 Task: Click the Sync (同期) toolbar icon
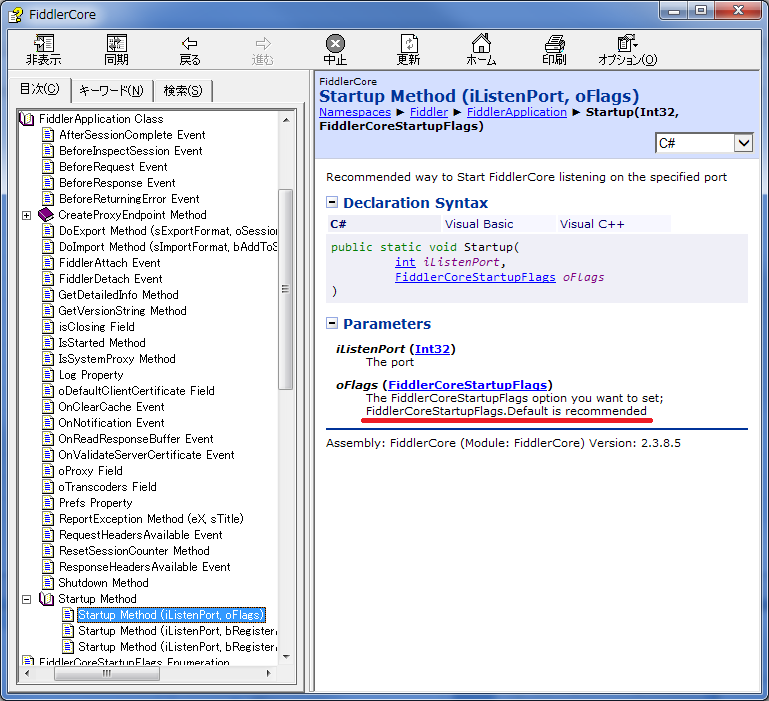[117, 43]
